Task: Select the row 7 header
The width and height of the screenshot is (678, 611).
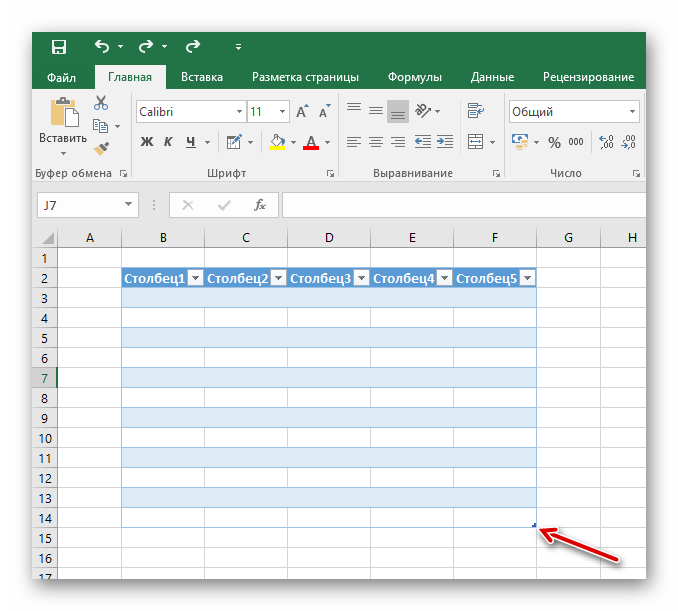Action: point(45,378)
